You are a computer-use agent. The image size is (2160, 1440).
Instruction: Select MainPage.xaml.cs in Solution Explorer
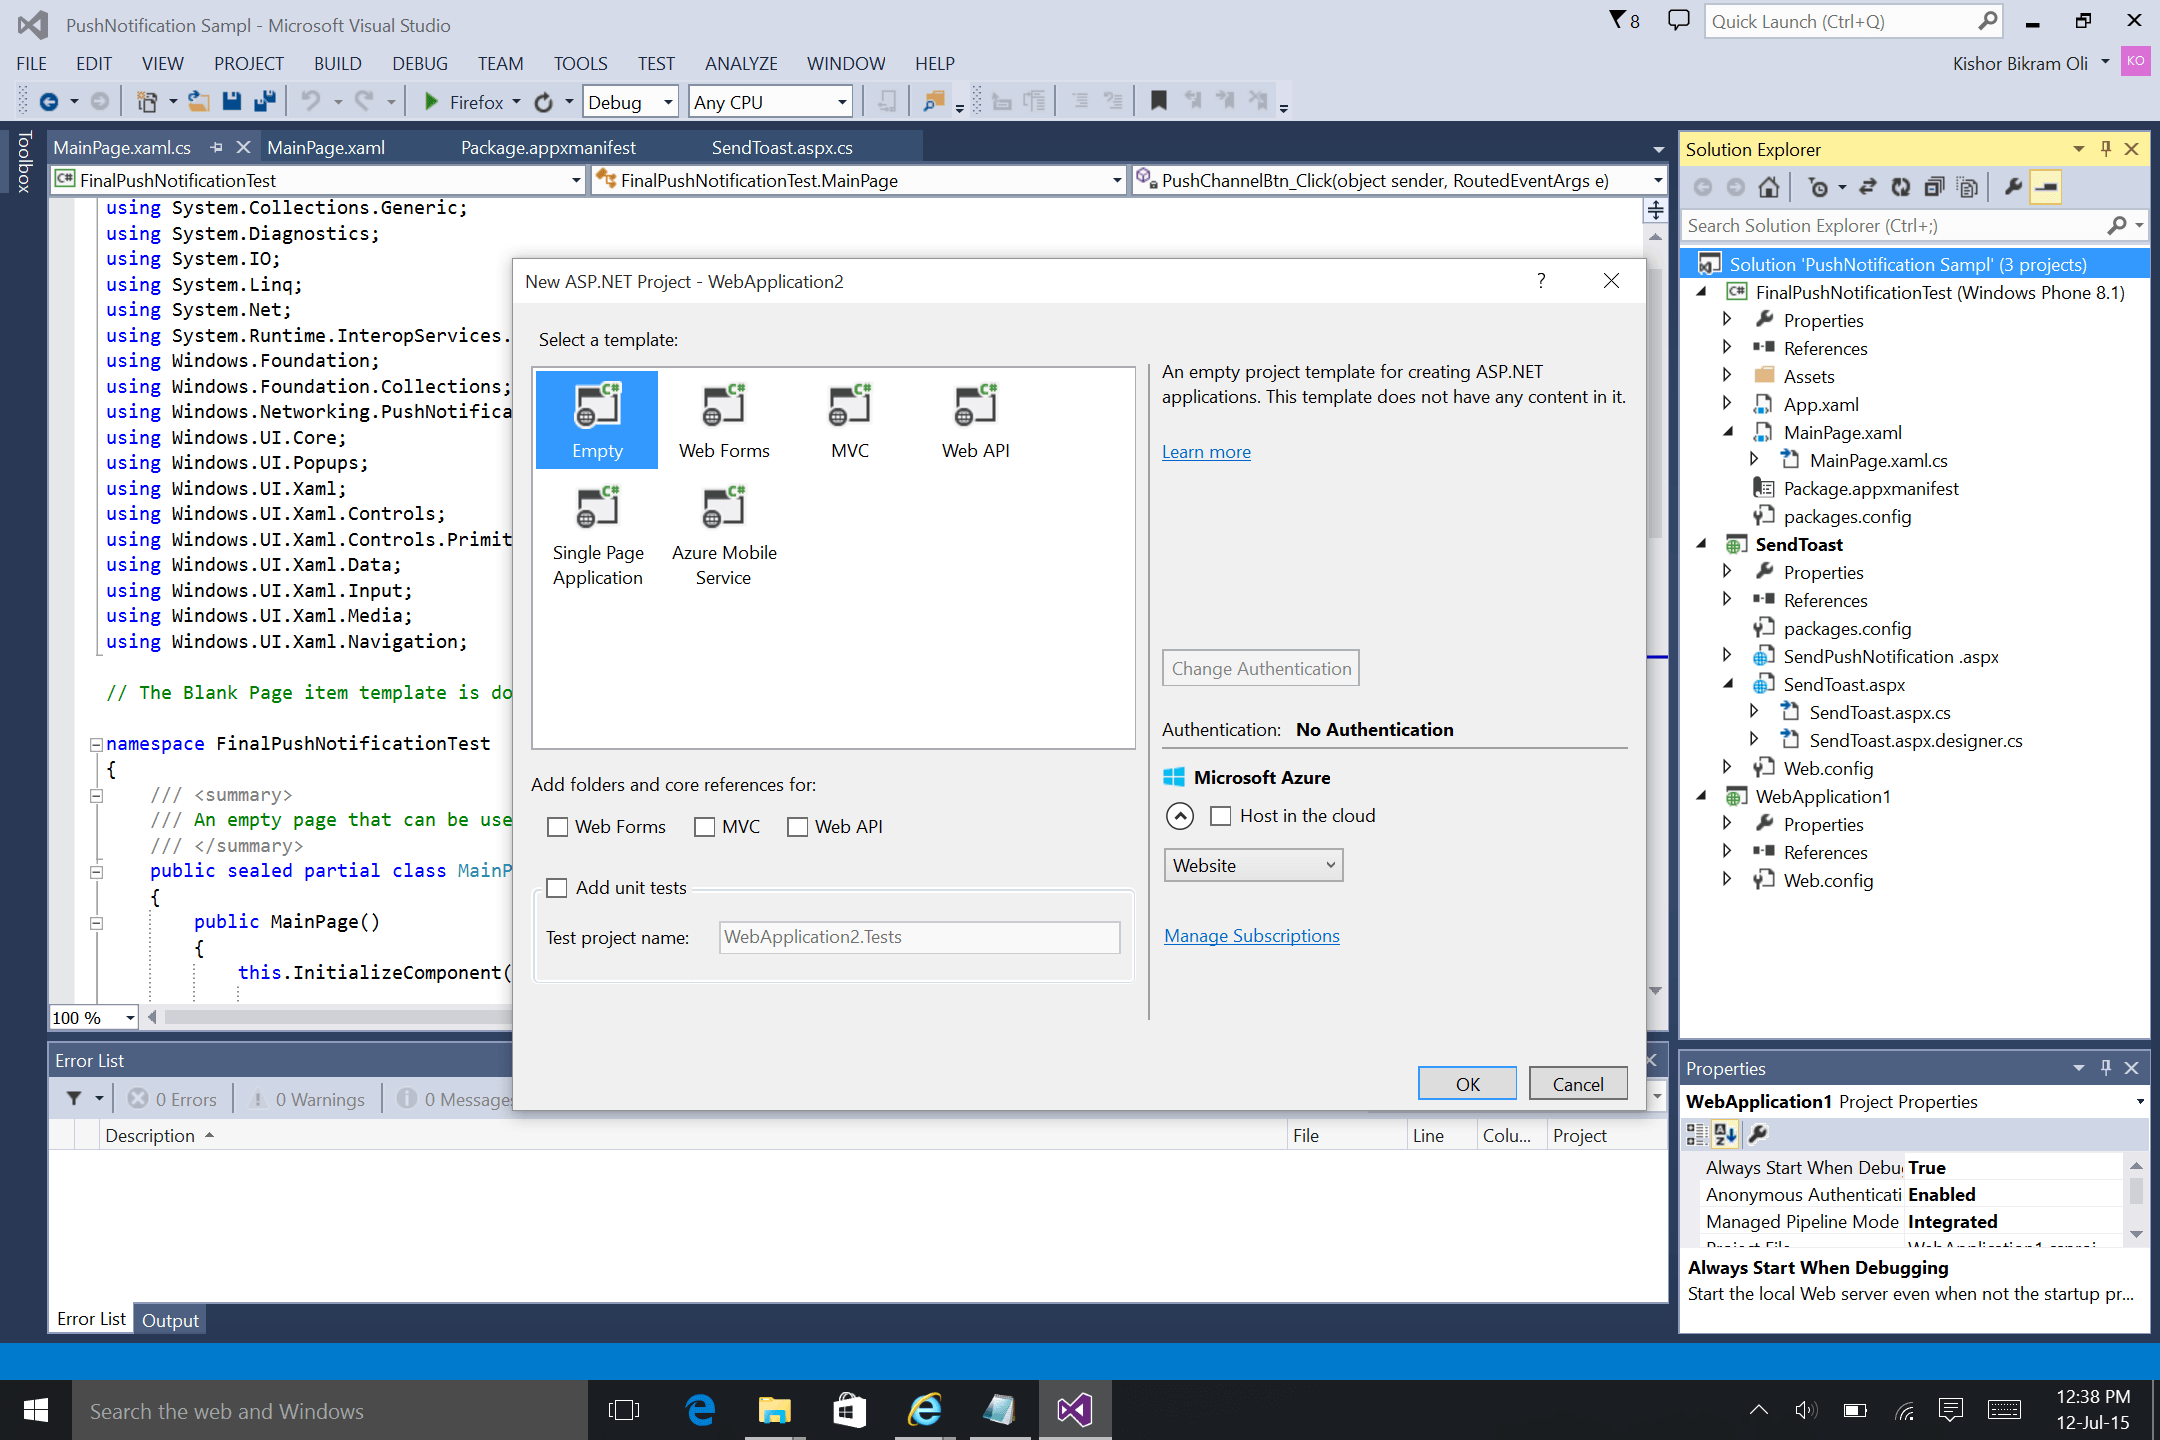(1878, 461)
